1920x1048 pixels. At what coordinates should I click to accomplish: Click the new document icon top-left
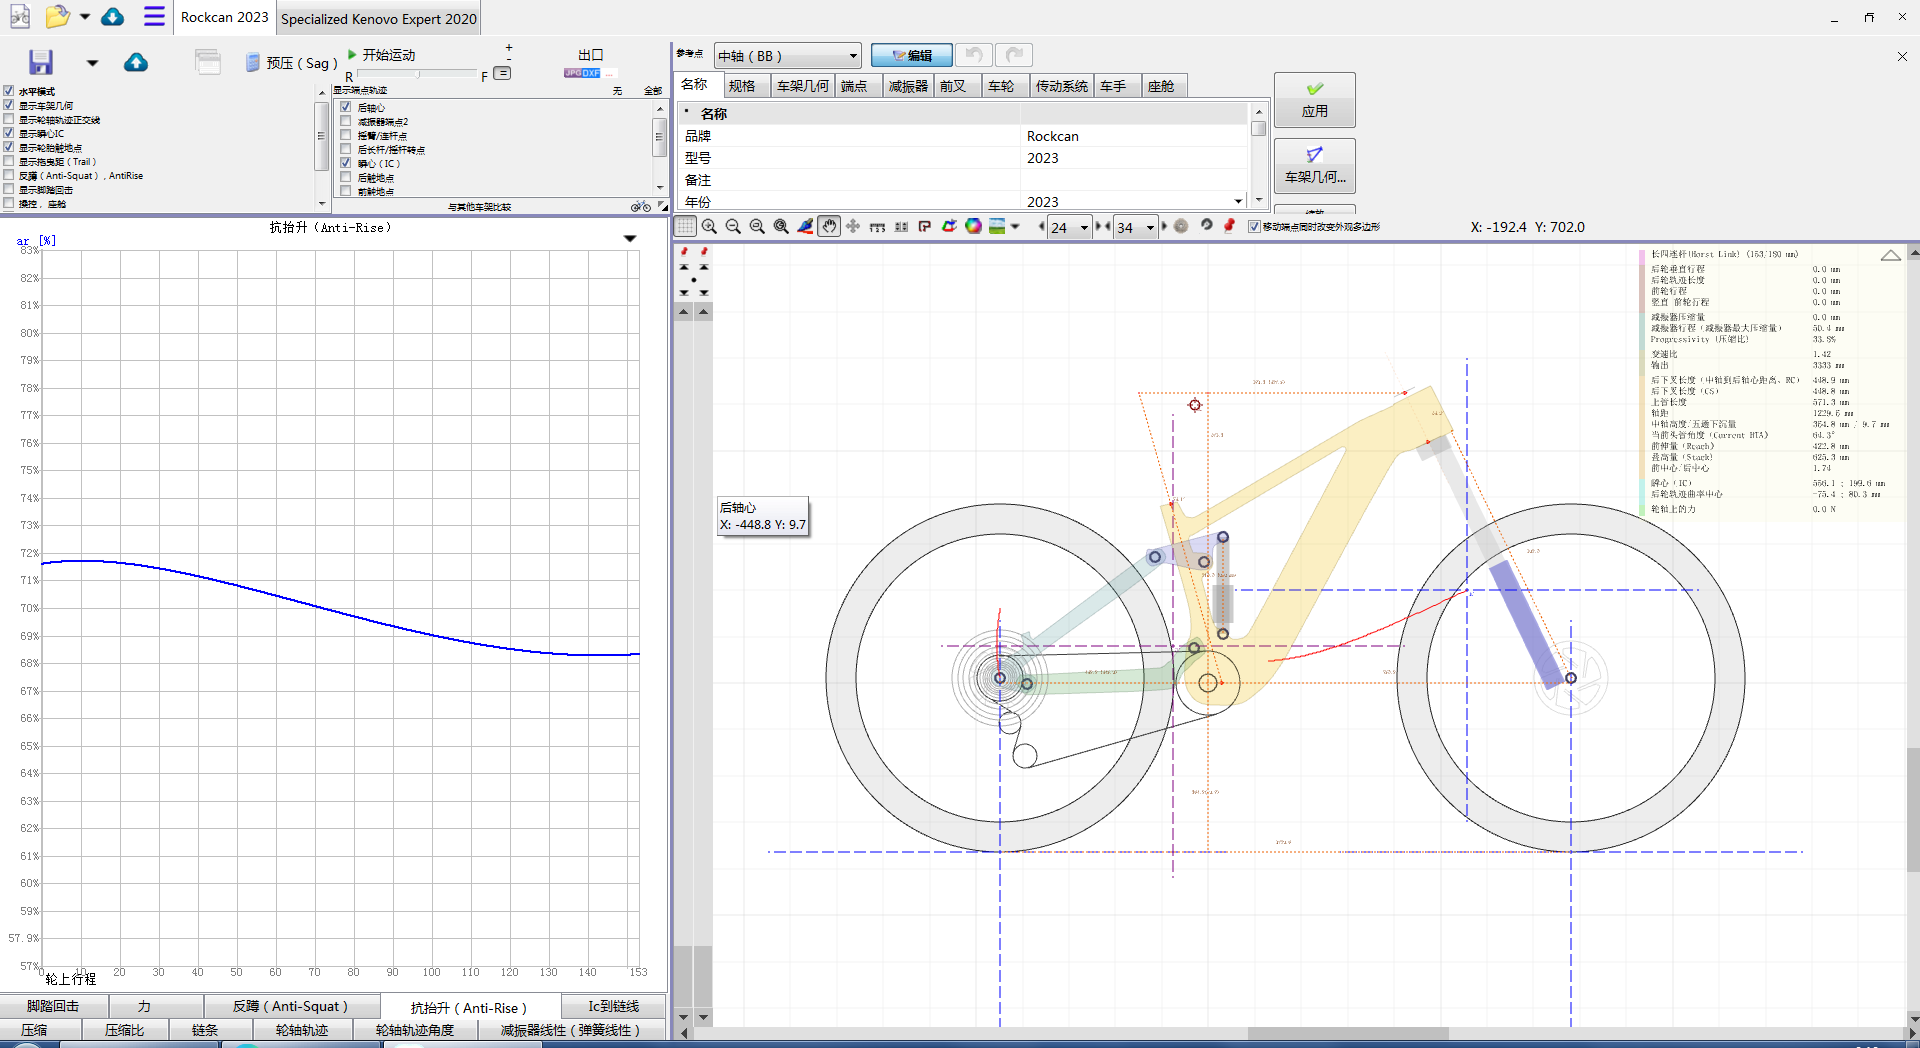(x=20, y=17)
